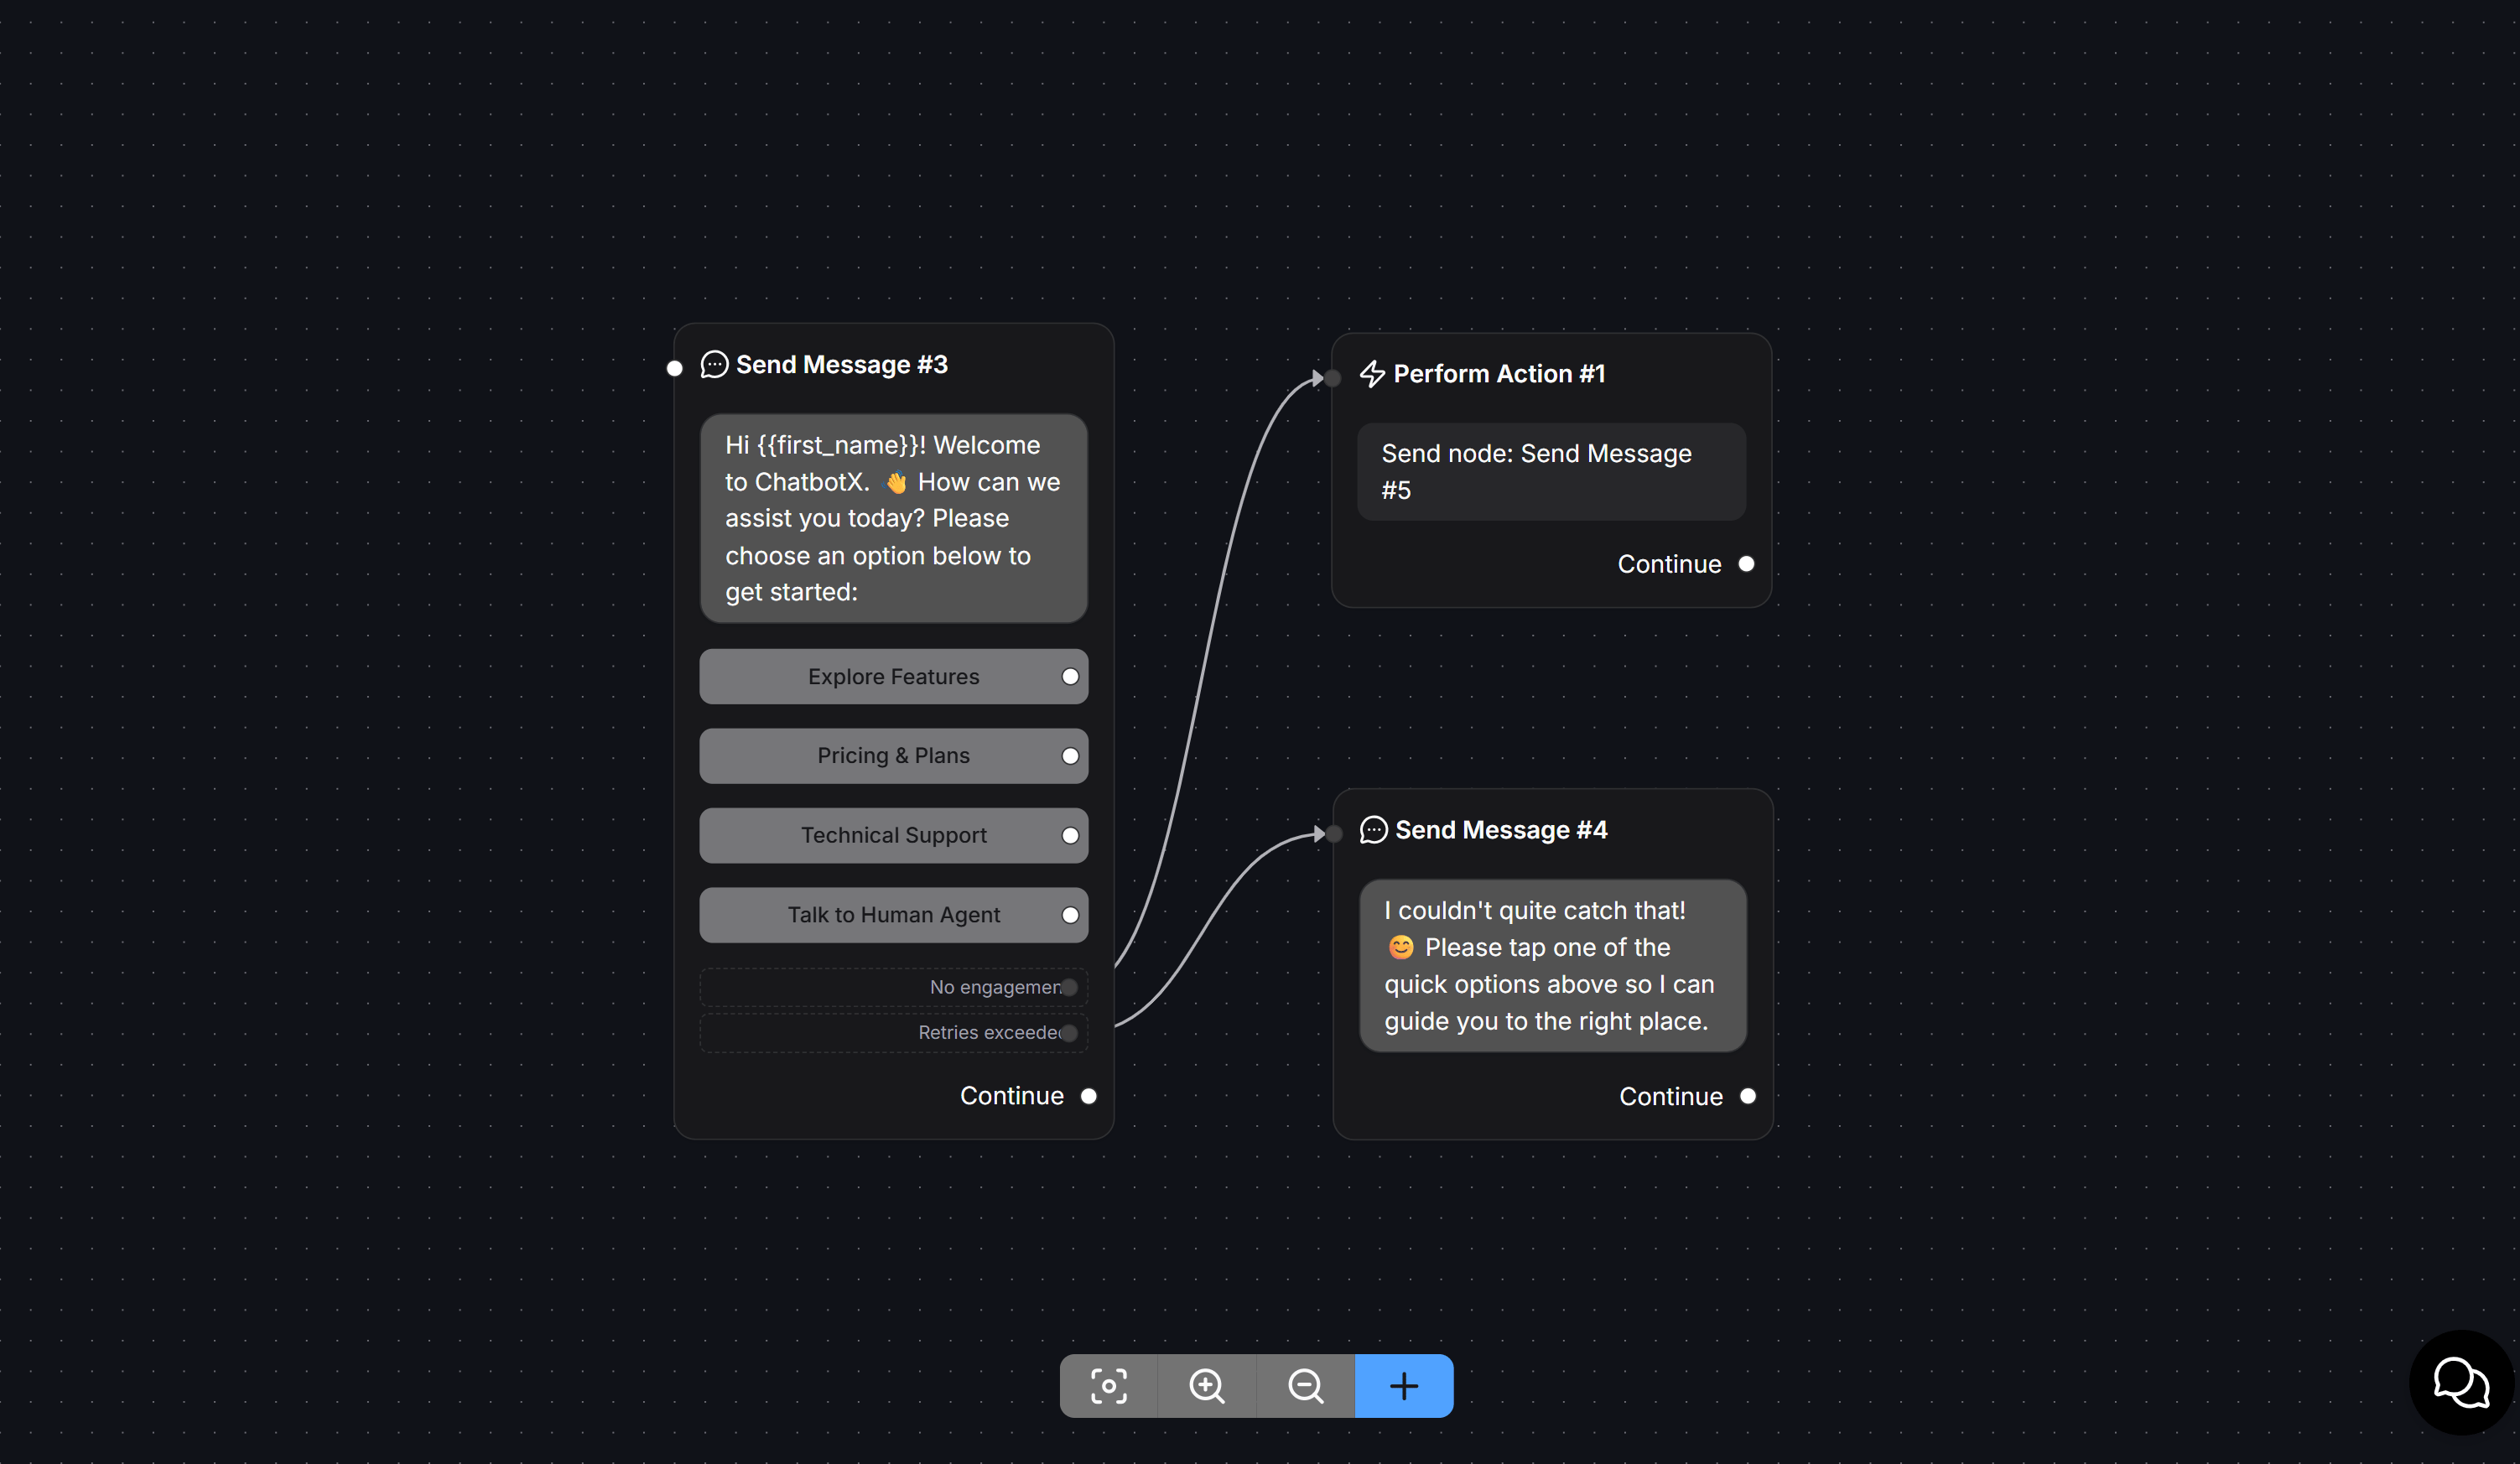This screenshot has height=1464, width=2520.
Task: Click the input connector of Send Message #4
Action: click(x=1333, y=833)
